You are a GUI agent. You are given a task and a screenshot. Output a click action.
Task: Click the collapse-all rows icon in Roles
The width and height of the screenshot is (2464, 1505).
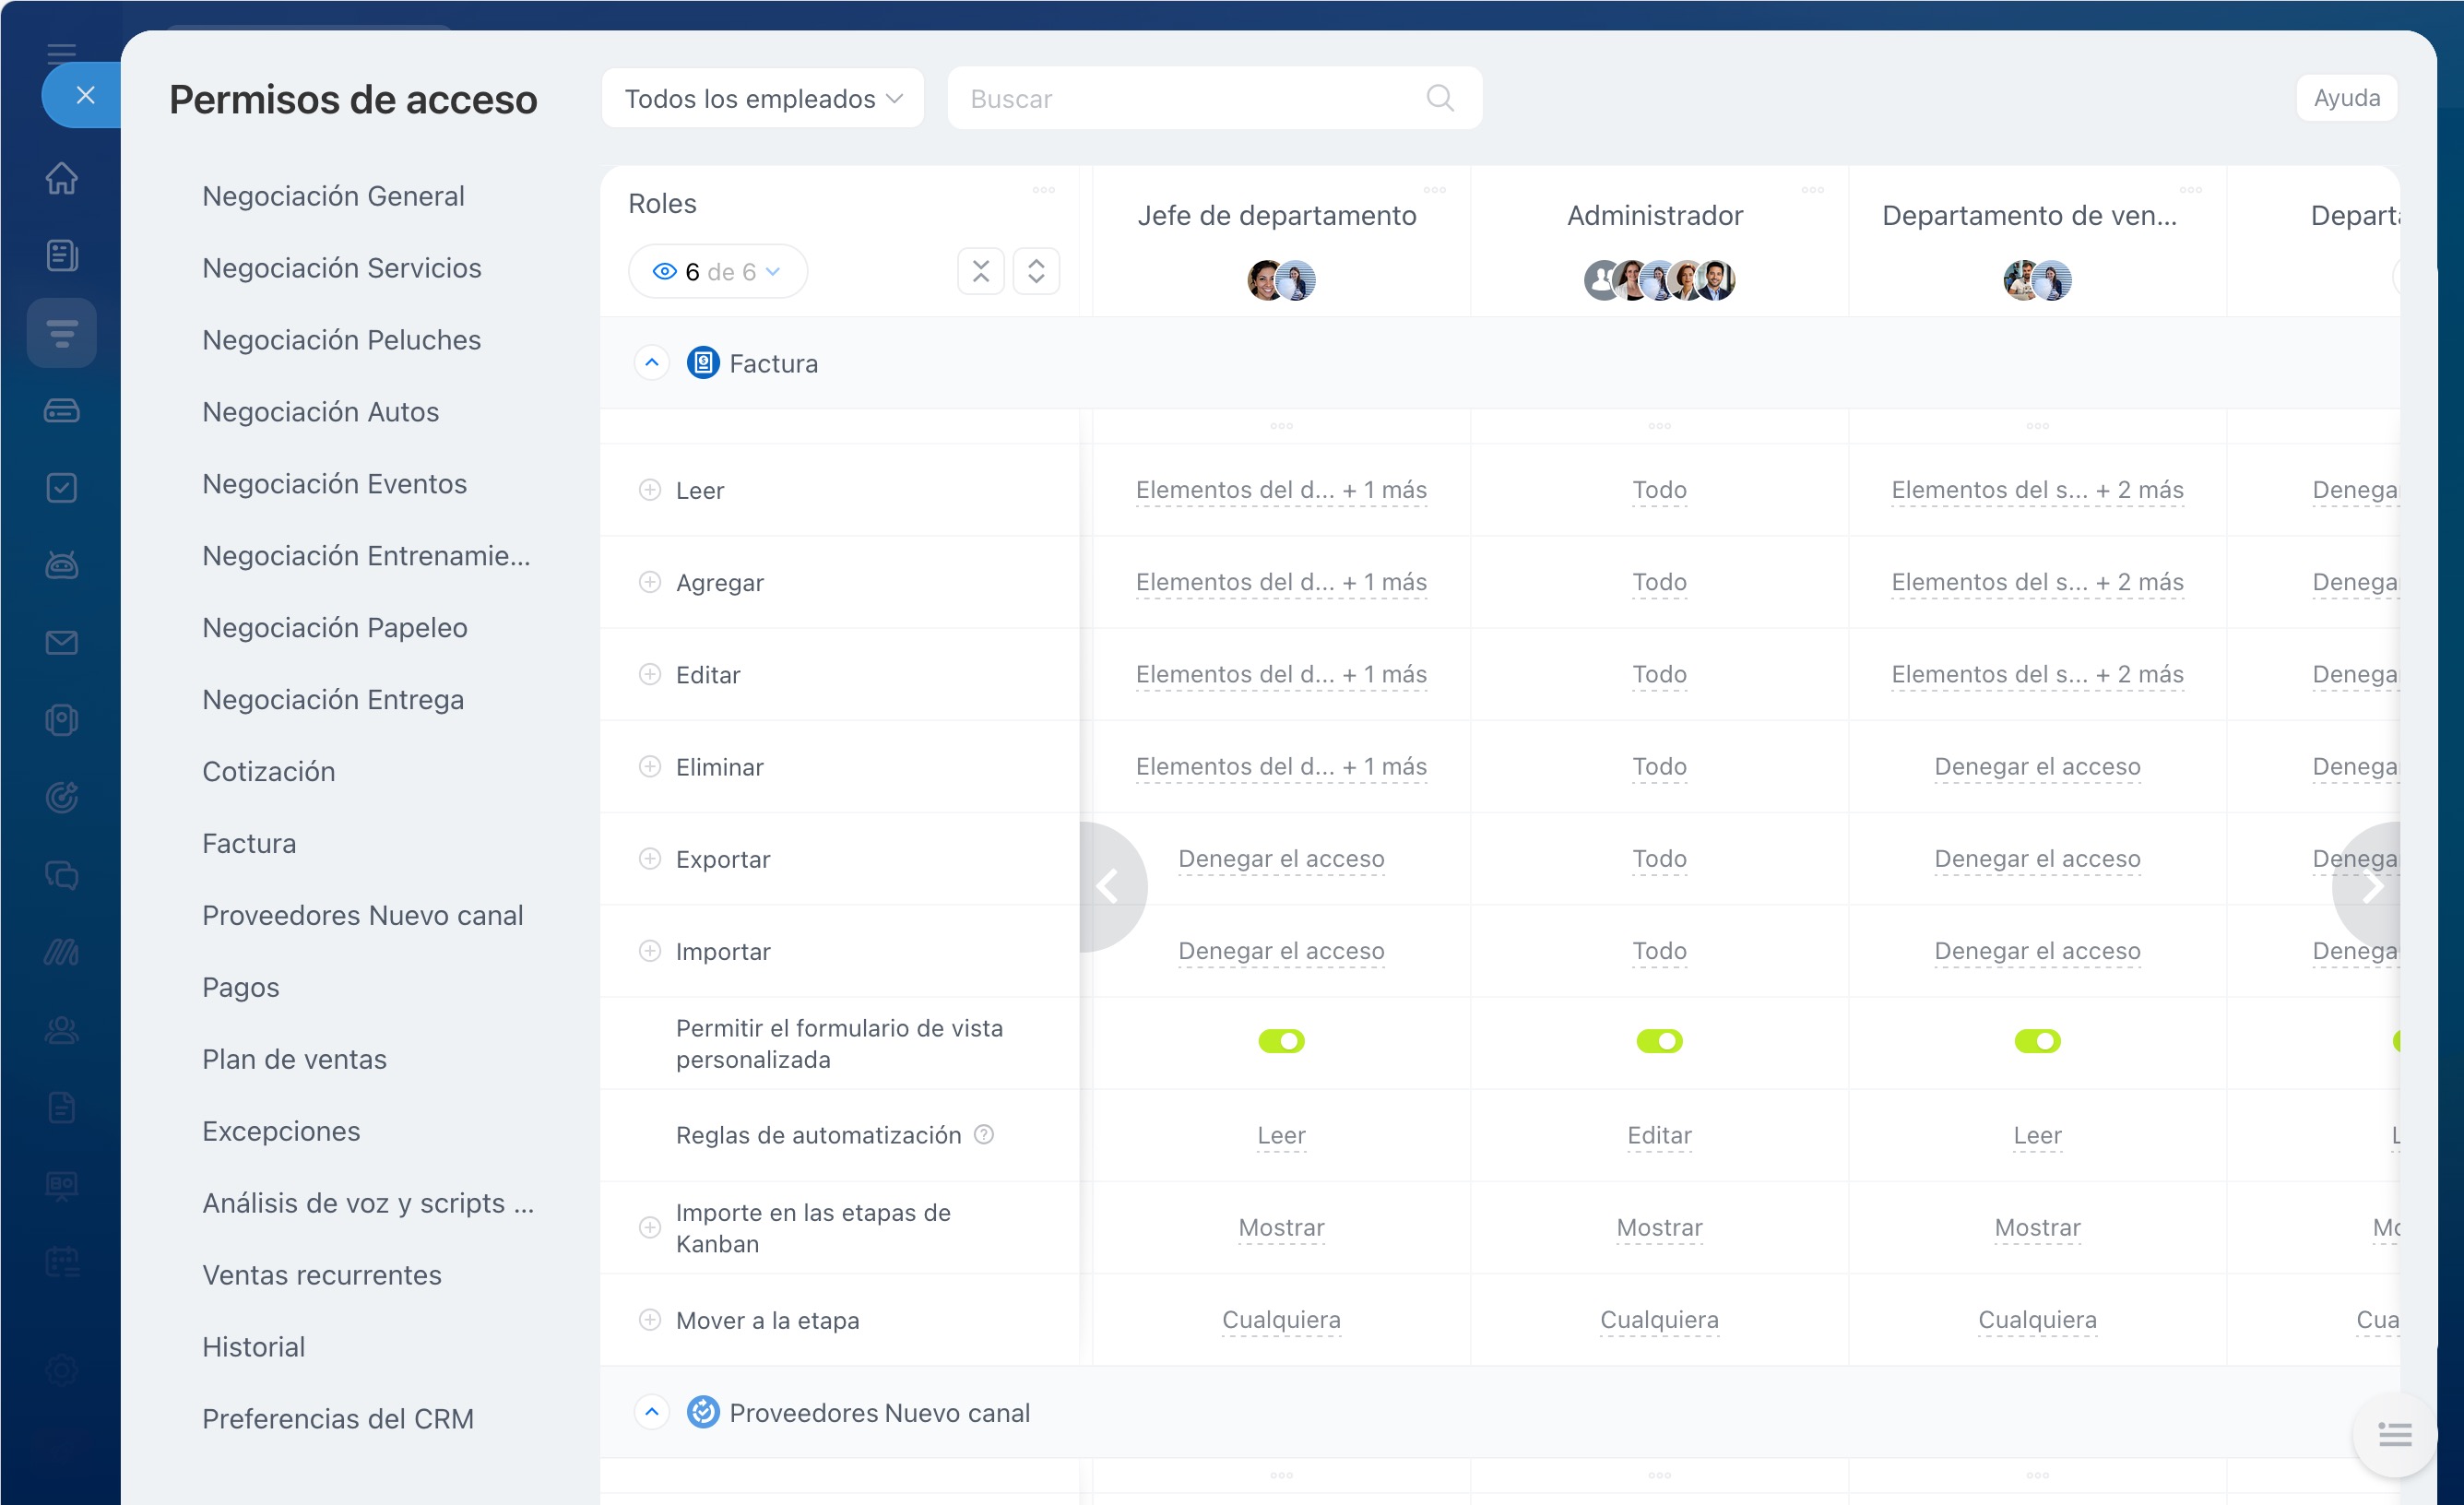click(981, 272)
